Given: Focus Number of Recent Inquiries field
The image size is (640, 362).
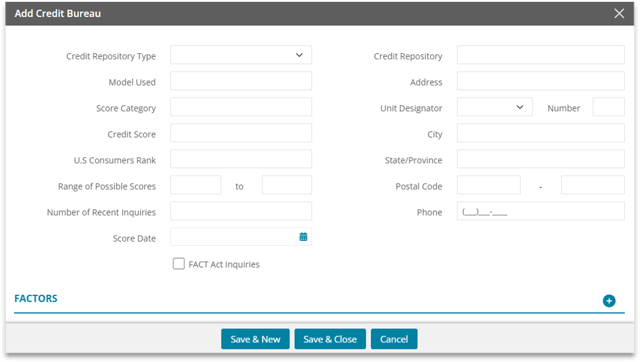Looking at the screenshot, I should click(241, 211).
